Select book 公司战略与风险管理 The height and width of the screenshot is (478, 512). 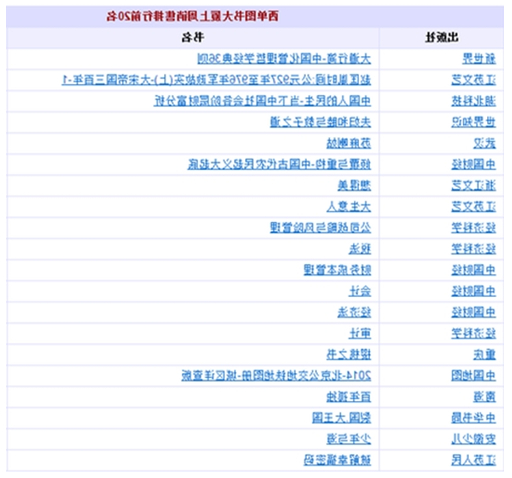pyautogui.click(x=320, y=228)
